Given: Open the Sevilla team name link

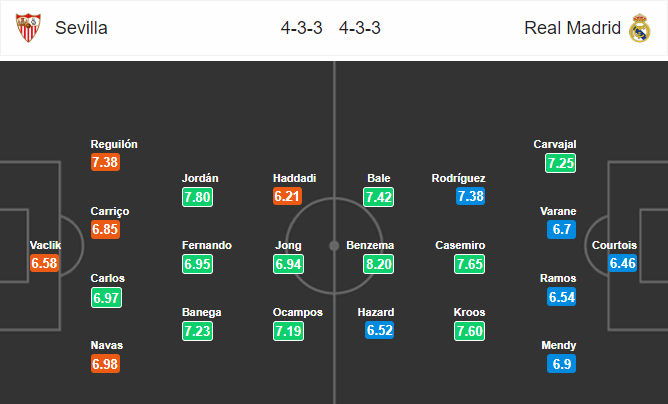Looking at the screenshot, I should 82,28.
